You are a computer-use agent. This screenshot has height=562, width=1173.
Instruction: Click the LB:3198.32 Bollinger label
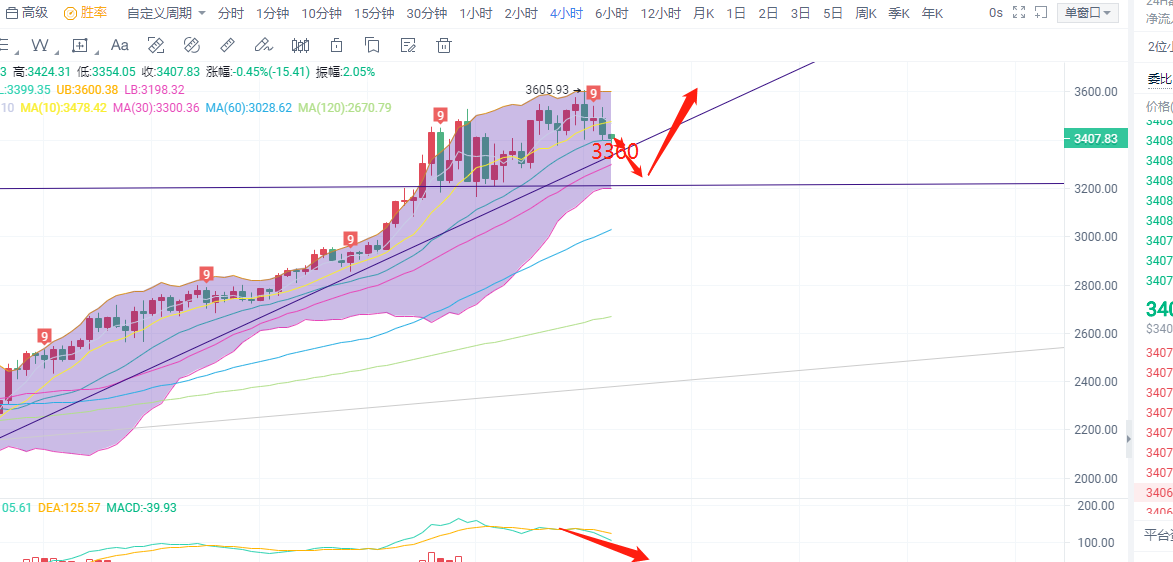tap(156, 90)
